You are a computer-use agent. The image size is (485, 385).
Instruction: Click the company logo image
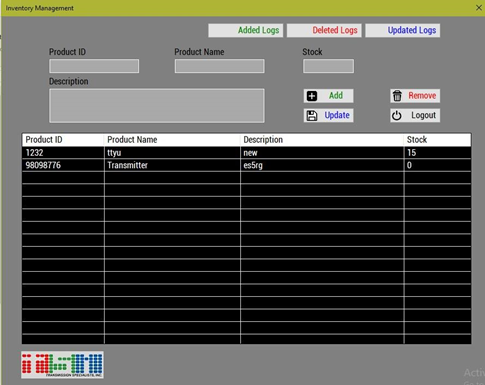[62, 365]
